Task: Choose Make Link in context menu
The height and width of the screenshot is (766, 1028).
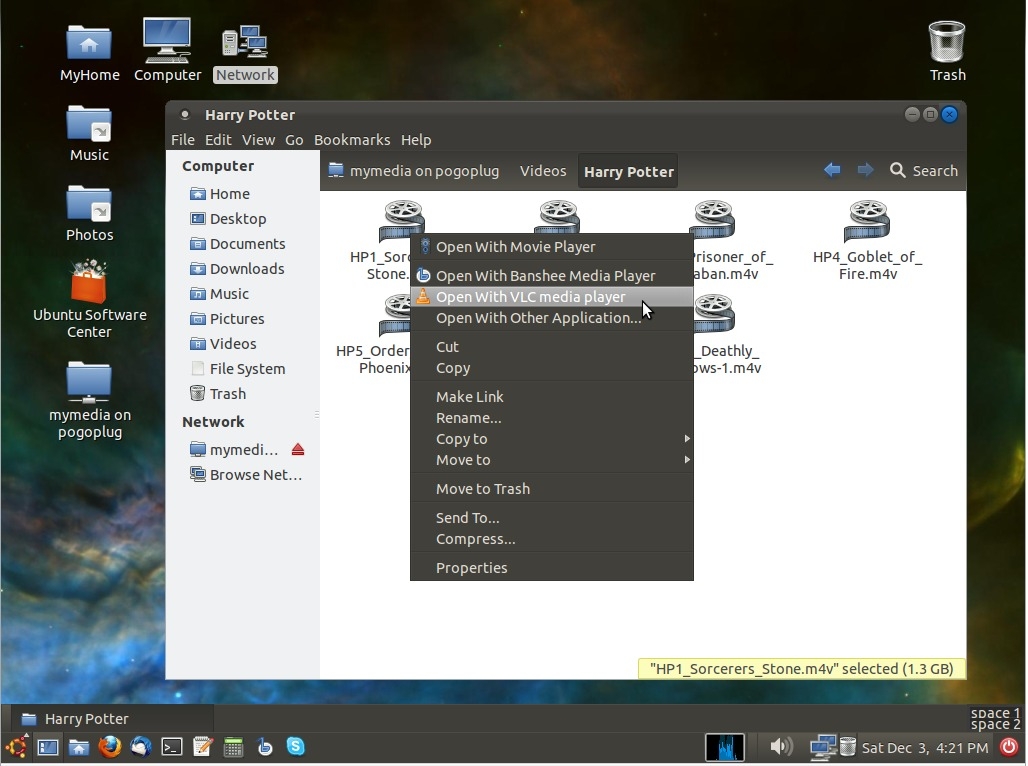Action: (551, 396)
